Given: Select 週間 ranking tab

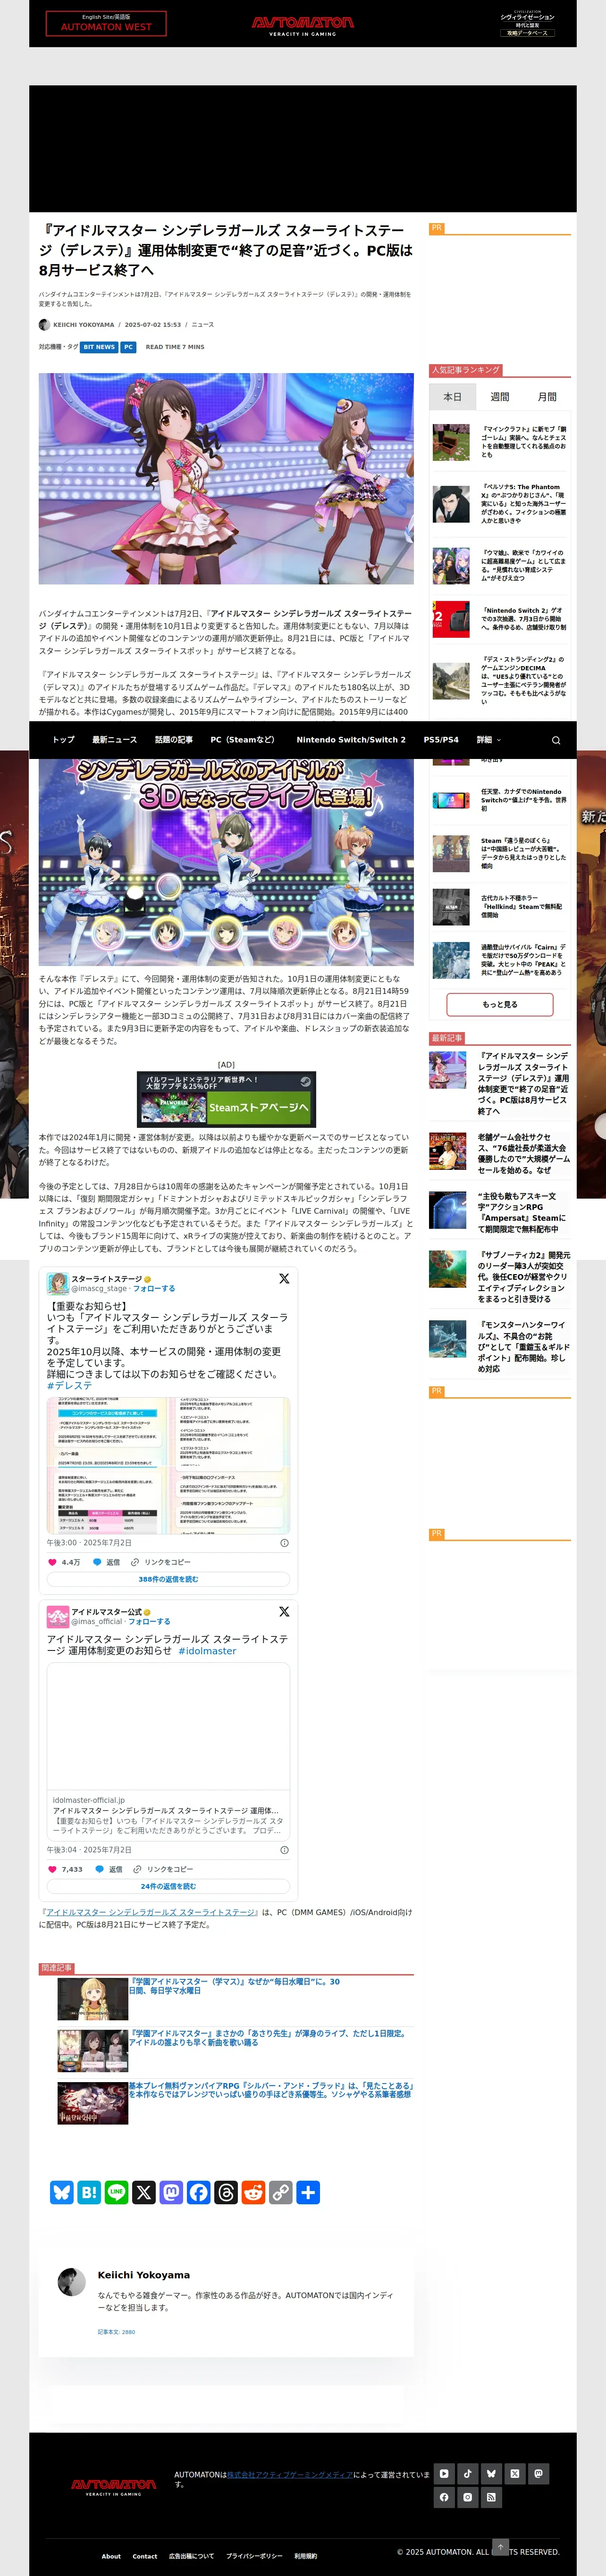Looking at the screenshot, I should [500, 397].
